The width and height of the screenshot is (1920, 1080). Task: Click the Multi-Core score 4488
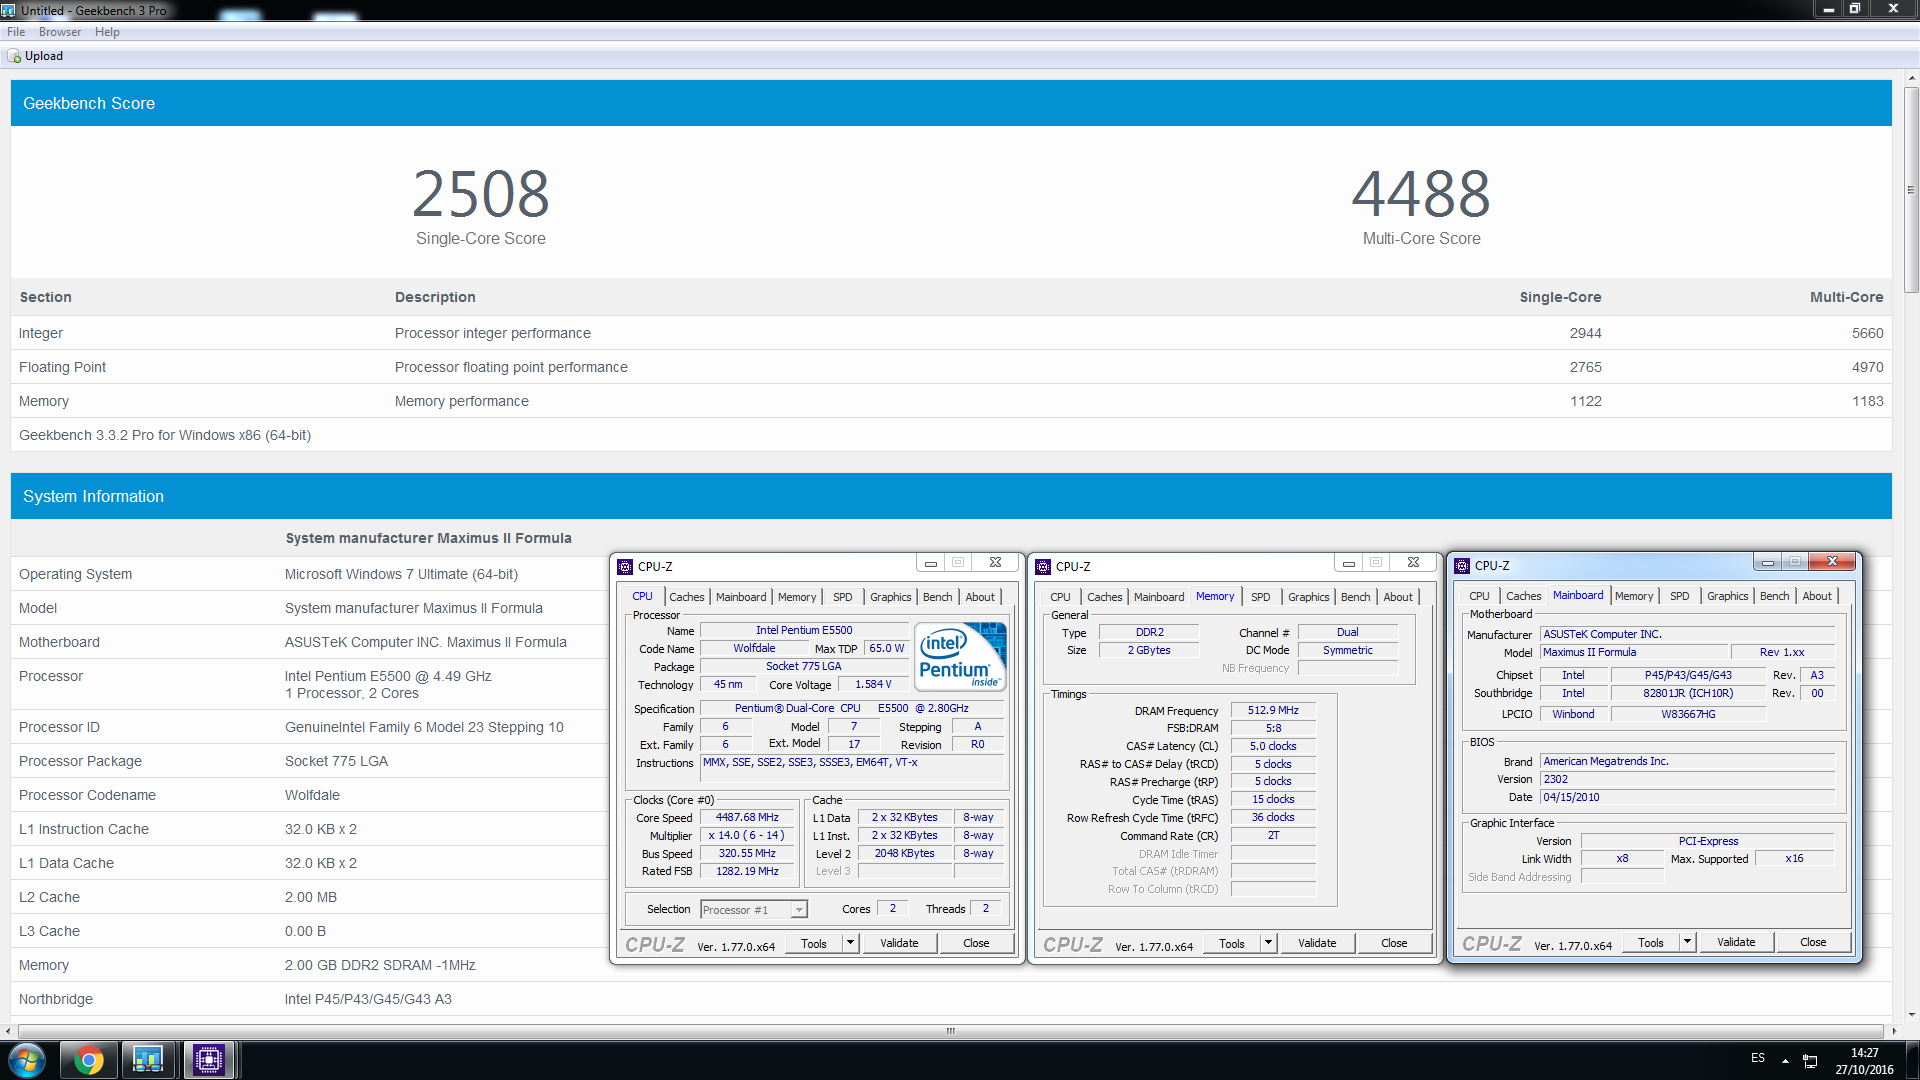tap(1421, 194)
